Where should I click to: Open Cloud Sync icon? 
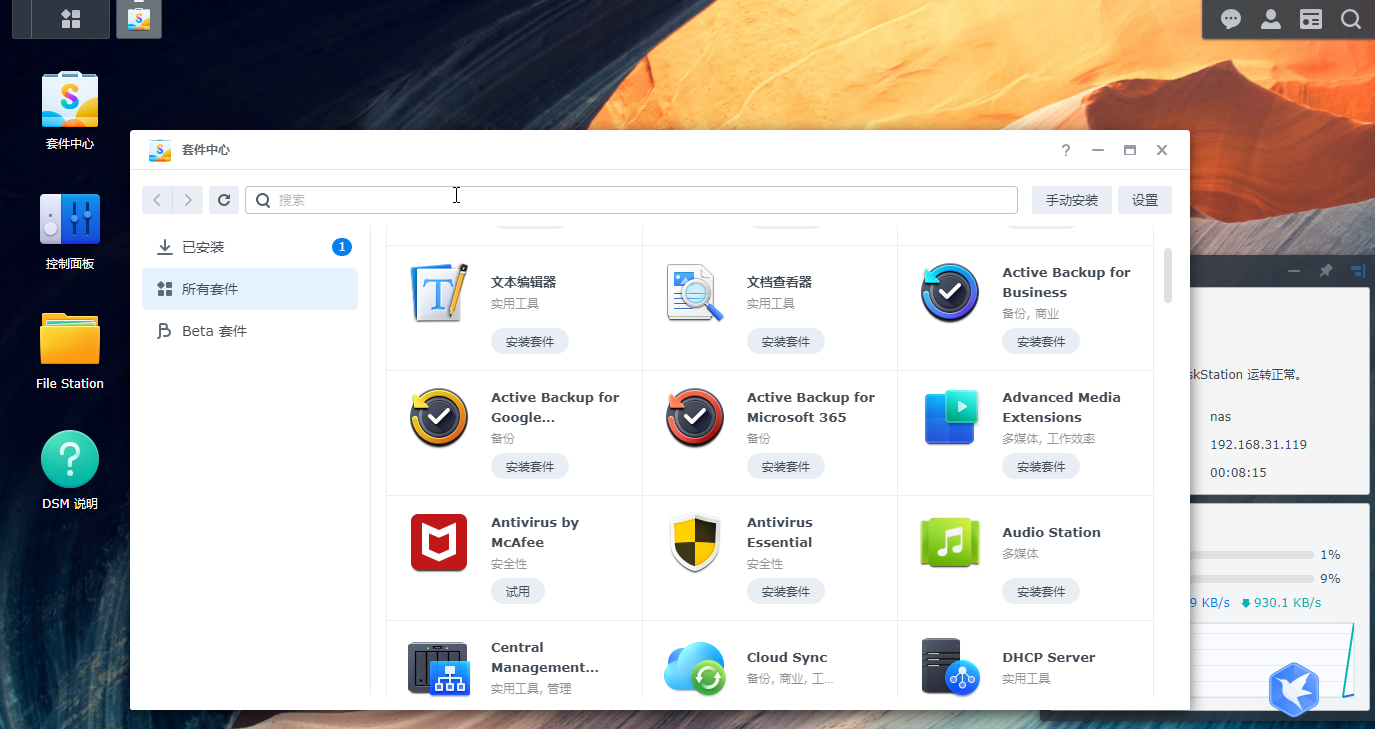(695, 668)
